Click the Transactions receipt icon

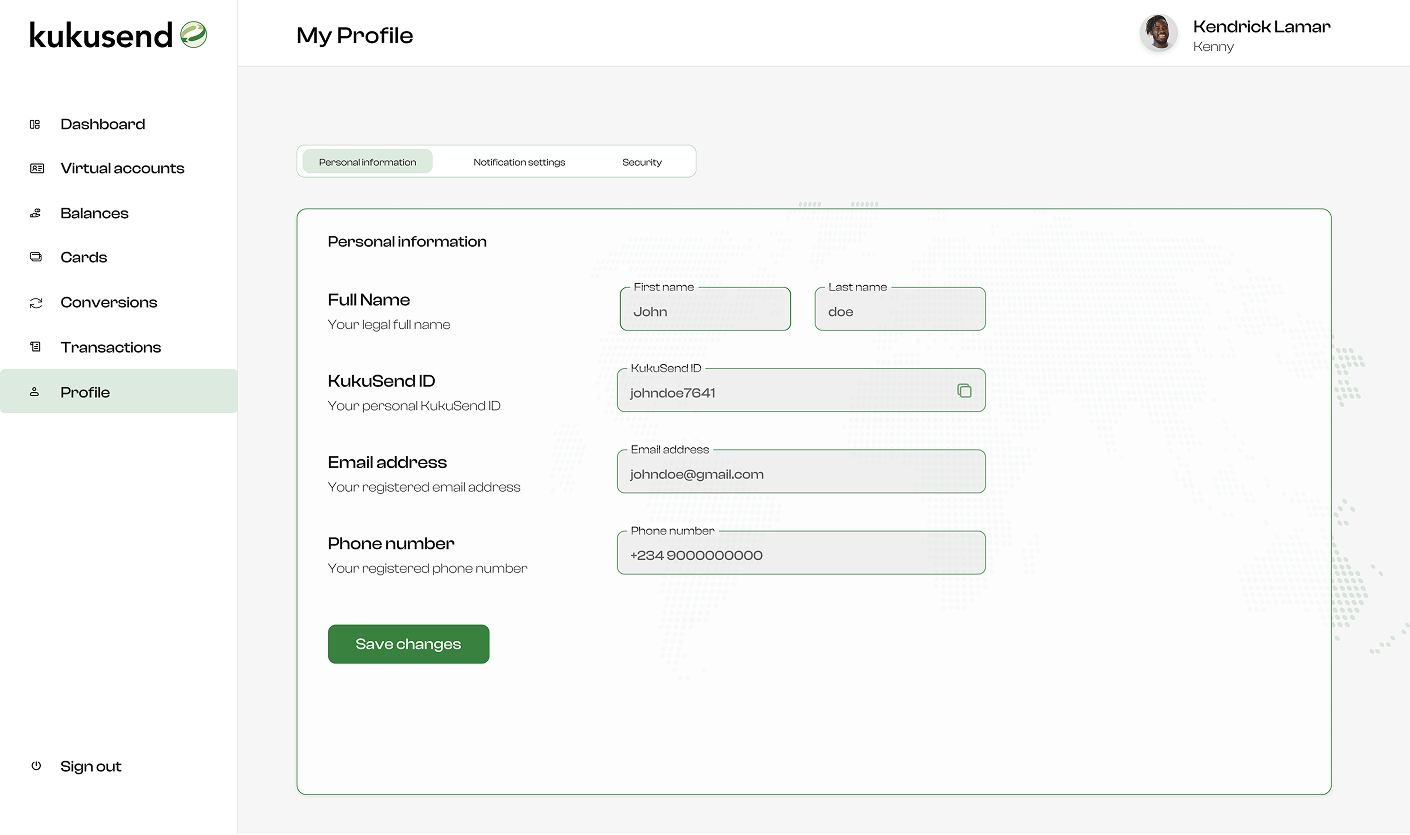coord(35,347)
